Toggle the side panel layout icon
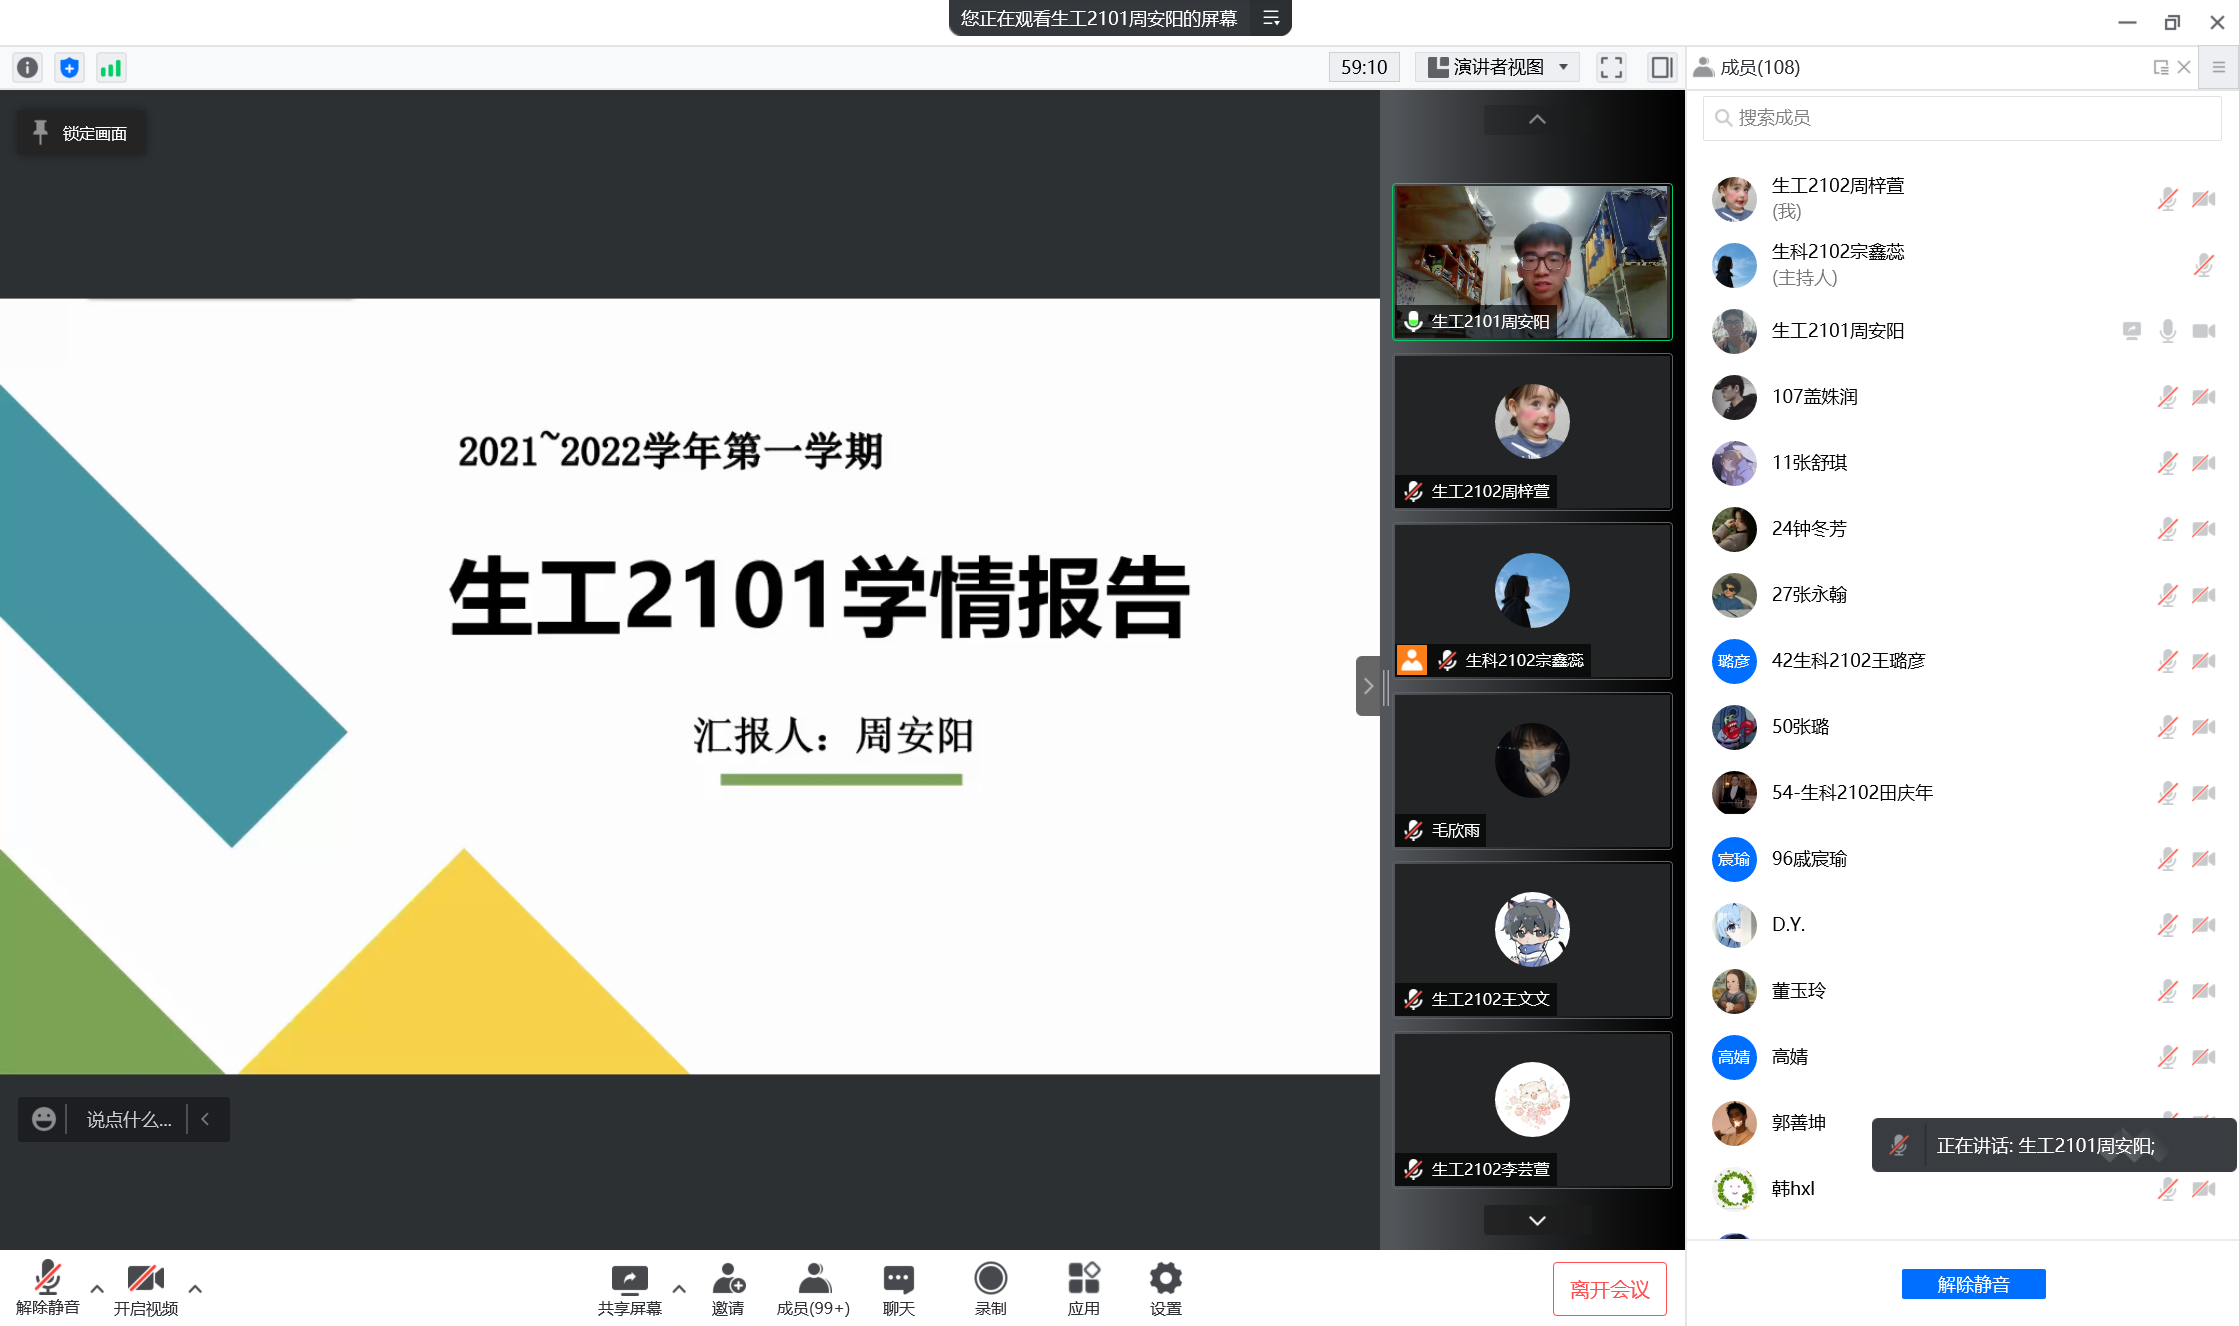Viewport: 2239px width, 1326px height. [1661, 67]
